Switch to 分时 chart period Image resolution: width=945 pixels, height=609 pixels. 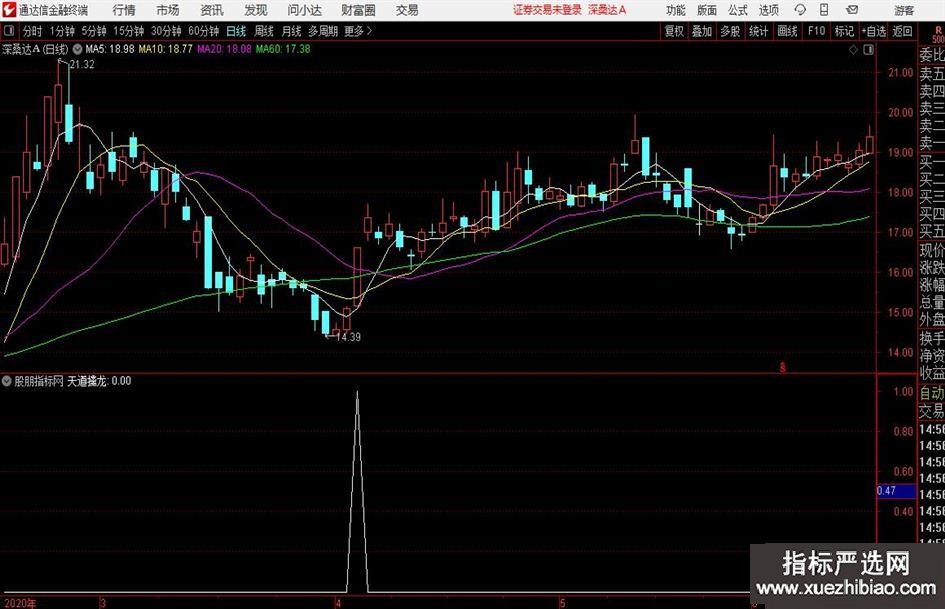pyautogui.click(x=32, y=31)
